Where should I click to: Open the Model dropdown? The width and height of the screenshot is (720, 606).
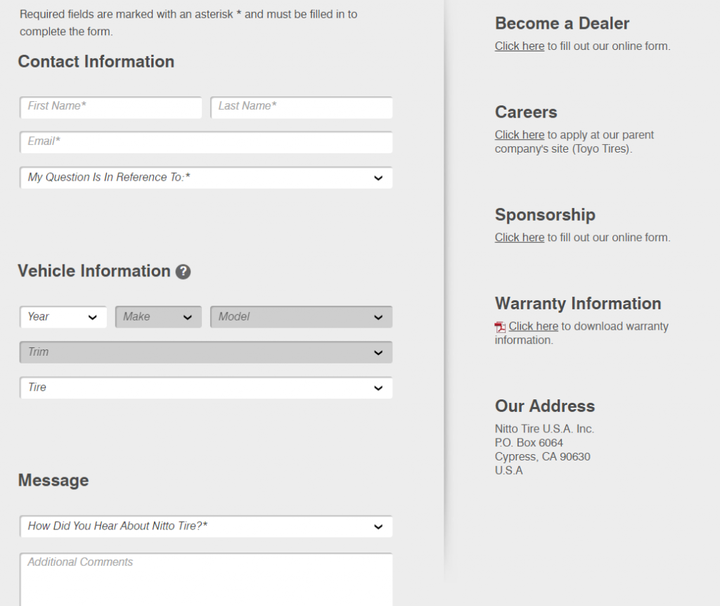tap(301, 317)
